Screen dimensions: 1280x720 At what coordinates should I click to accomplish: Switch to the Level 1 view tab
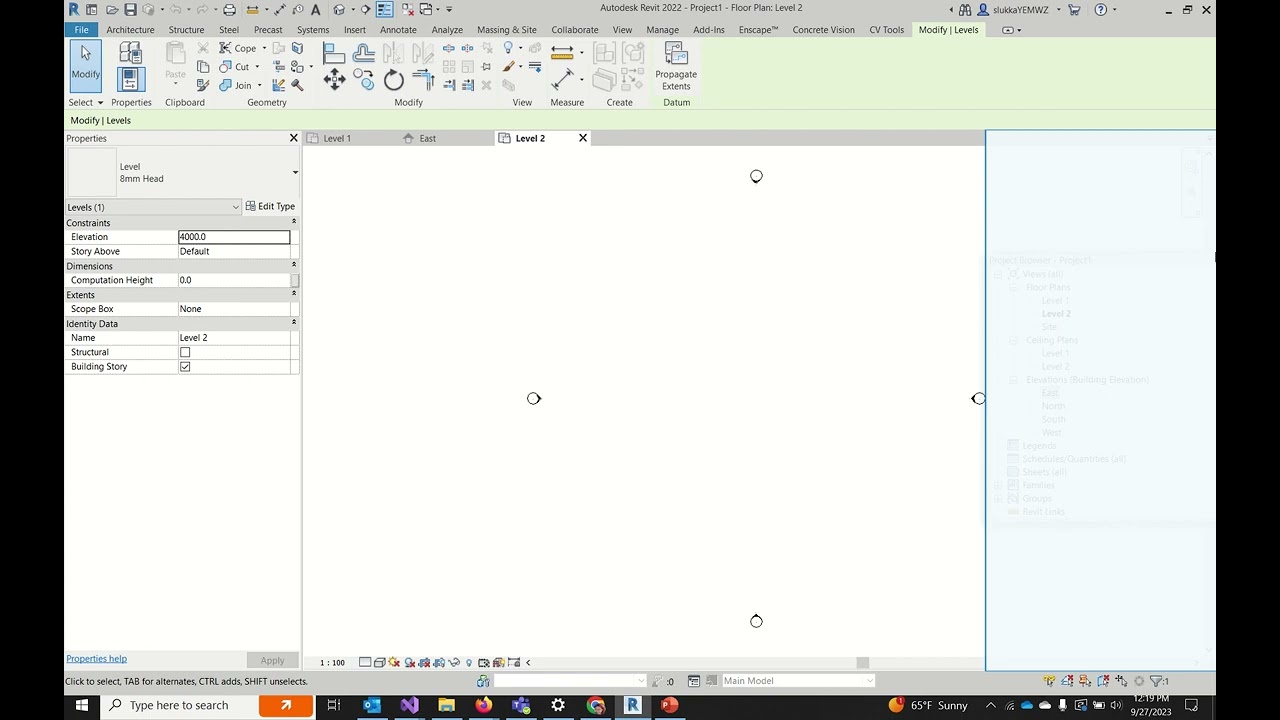click(x=337, y=138)
